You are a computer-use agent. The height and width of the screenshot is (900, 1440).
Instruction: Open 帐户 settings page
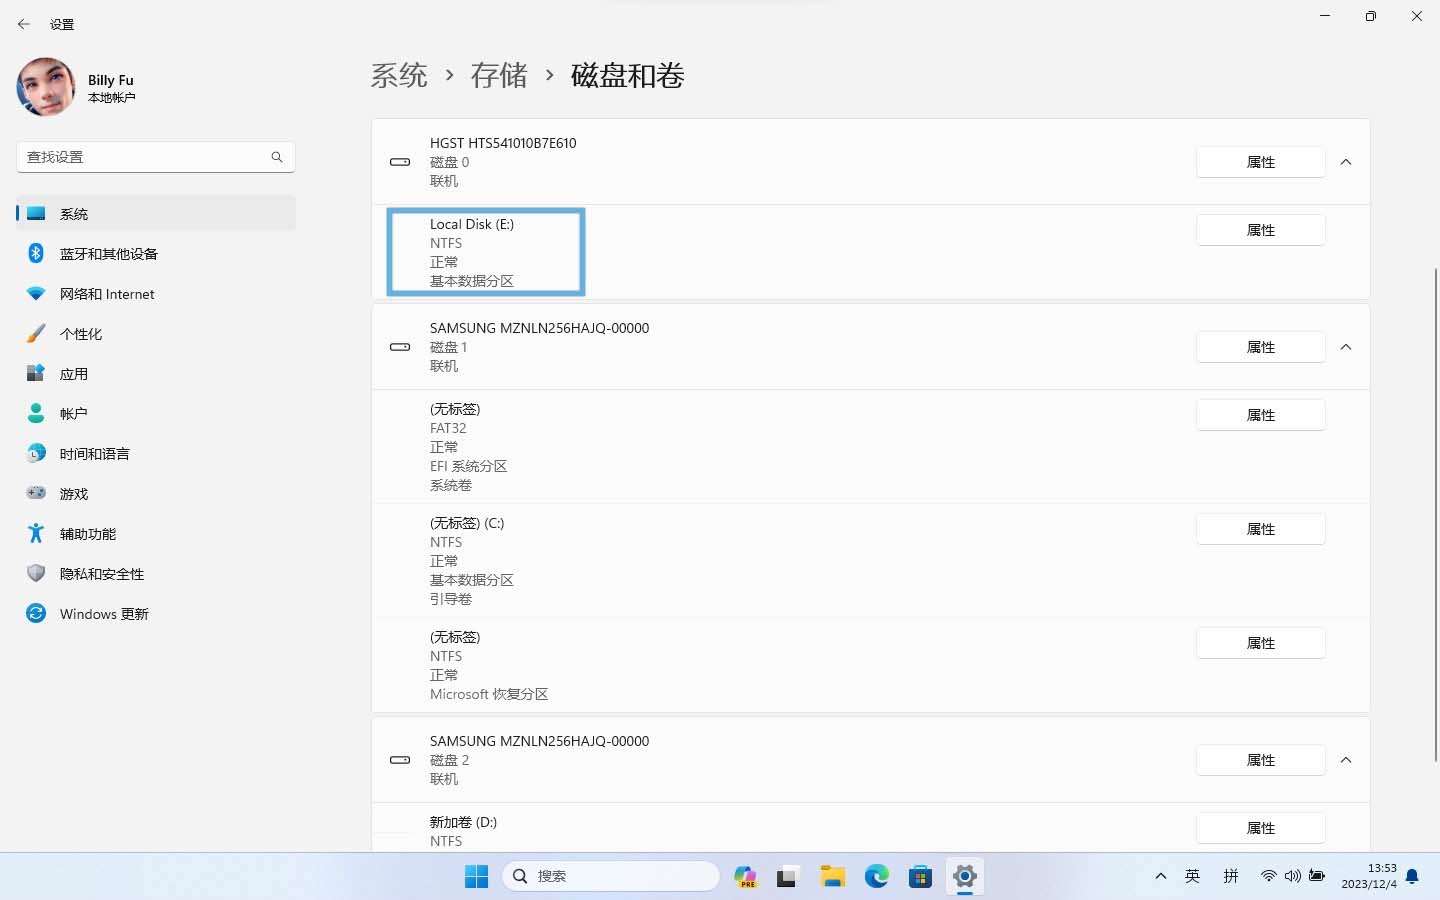pos(156,414)
